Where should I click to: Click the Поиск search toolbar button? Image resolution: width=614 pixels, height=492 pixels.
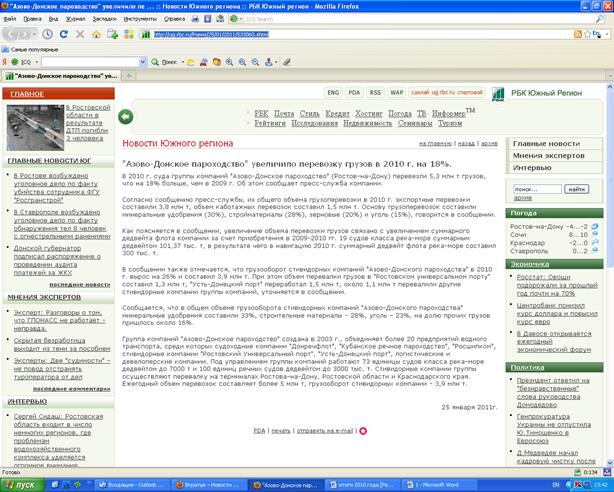pos(164,62)
